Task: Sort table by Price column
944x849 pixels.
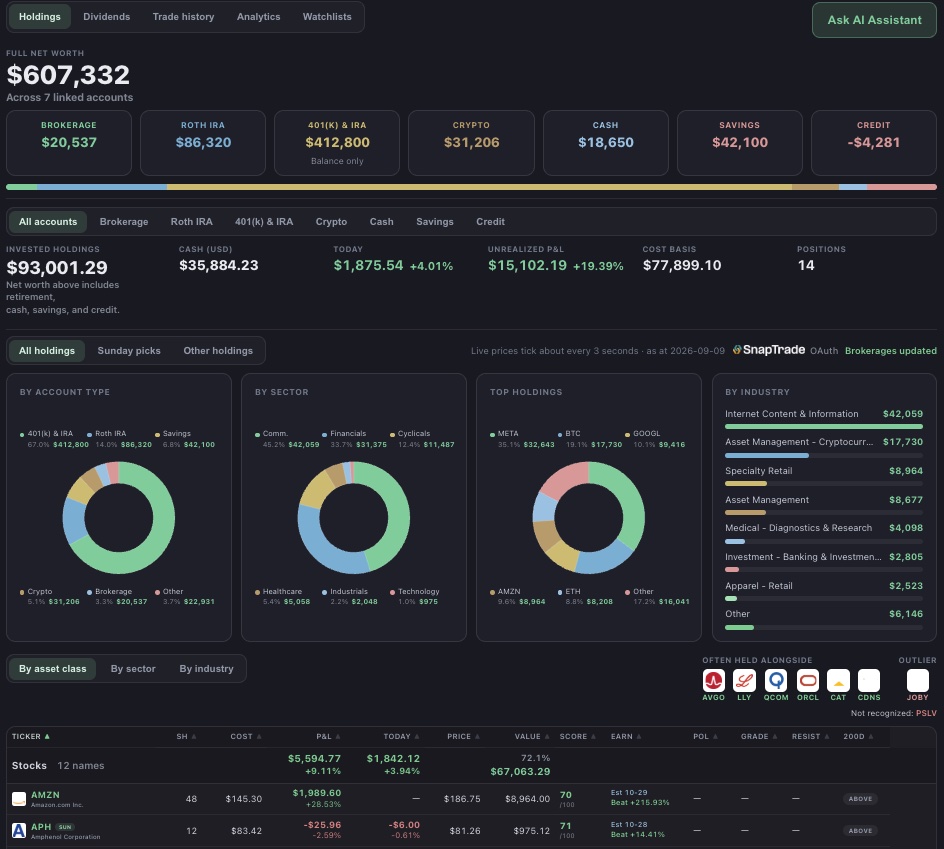Action: click(x=464, y=736)
